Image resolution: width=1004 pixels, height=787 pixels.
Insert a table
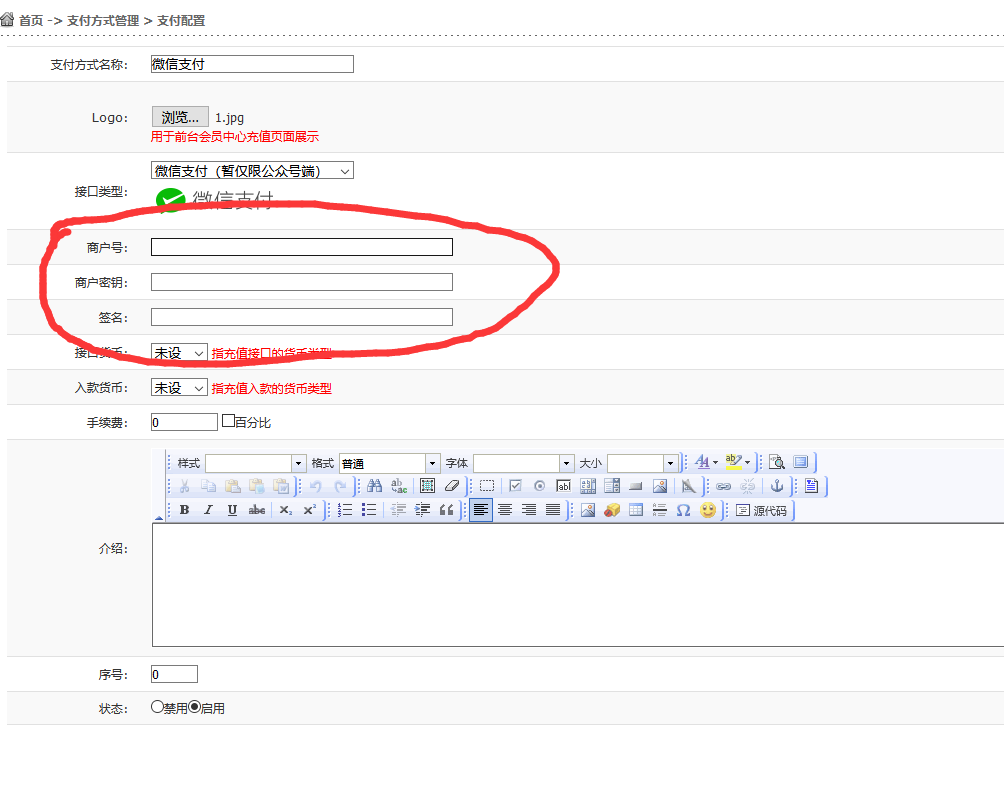tap(636, 510)
